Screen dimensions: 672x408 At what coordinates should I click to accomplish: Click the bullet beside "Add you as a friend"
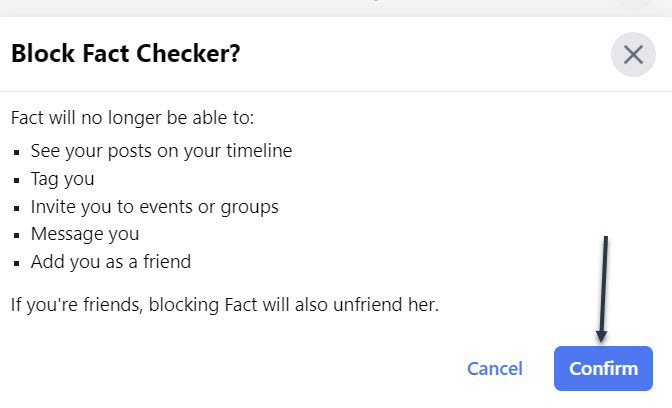tap(17, 263)
